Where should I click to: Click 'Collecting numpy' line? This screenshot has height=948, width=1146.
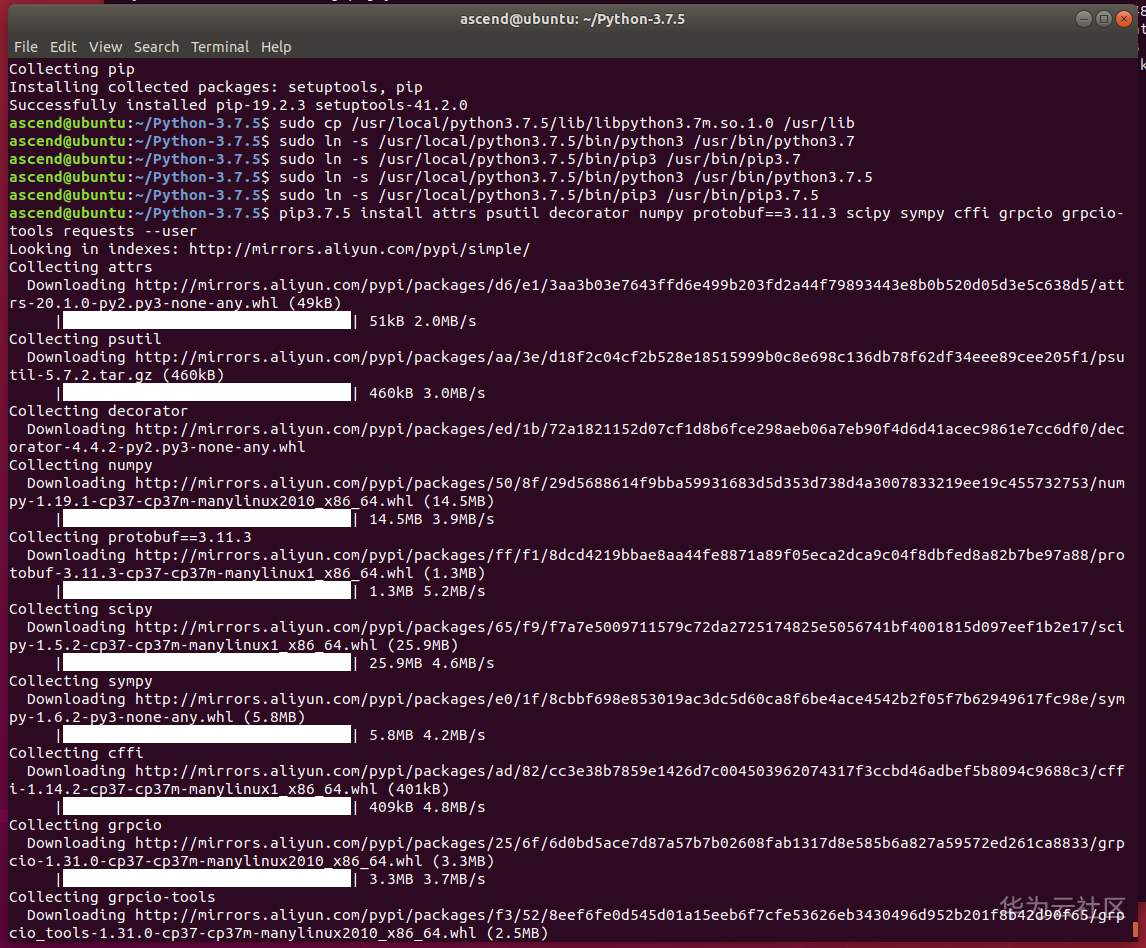coord(80,465)
